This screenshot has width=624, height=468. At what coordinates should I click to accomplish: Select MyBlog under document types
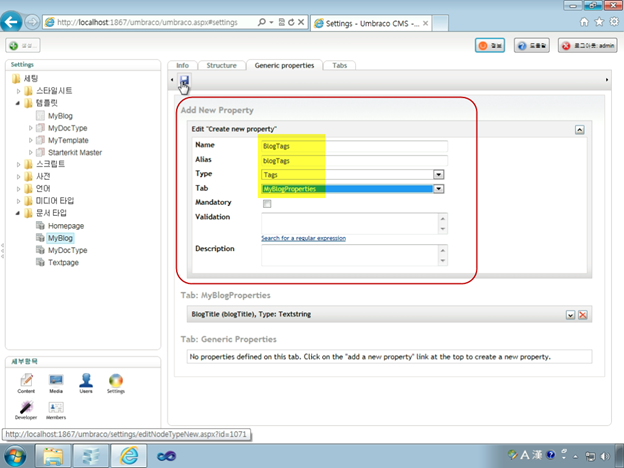60,238
